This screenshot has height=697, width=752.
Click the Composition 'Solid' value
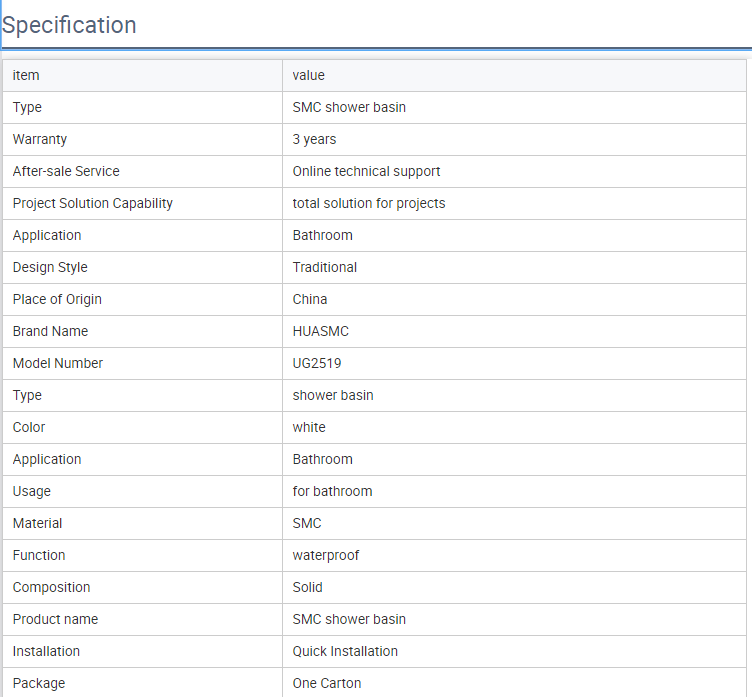[307, 587]
